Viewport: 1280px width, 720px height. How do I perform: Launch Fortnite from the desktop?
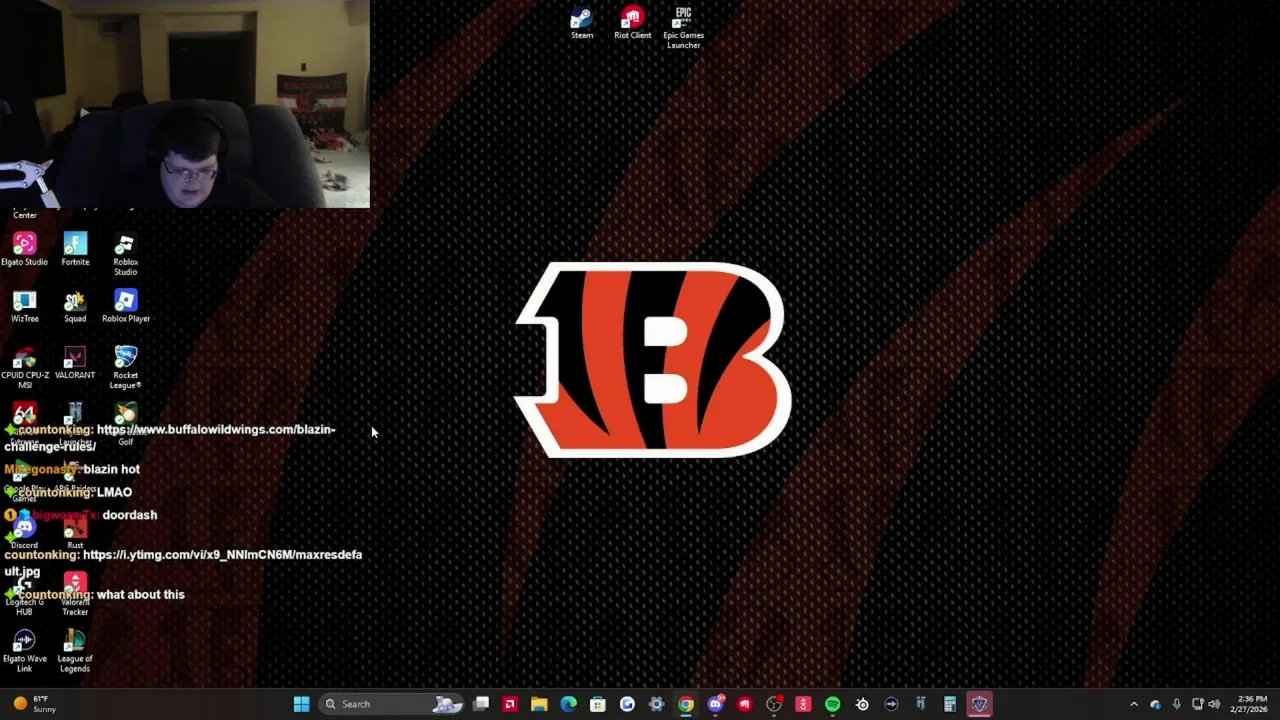click(x=75, y=249)
